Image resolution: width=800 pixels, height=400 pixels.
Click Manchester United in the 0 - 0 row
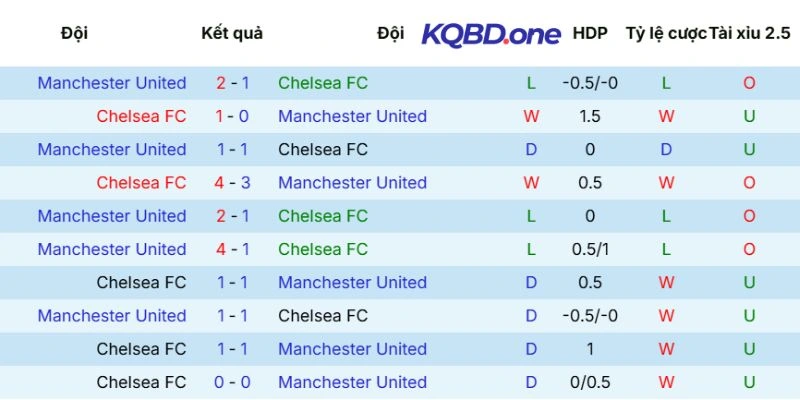(x=352, y=382)
